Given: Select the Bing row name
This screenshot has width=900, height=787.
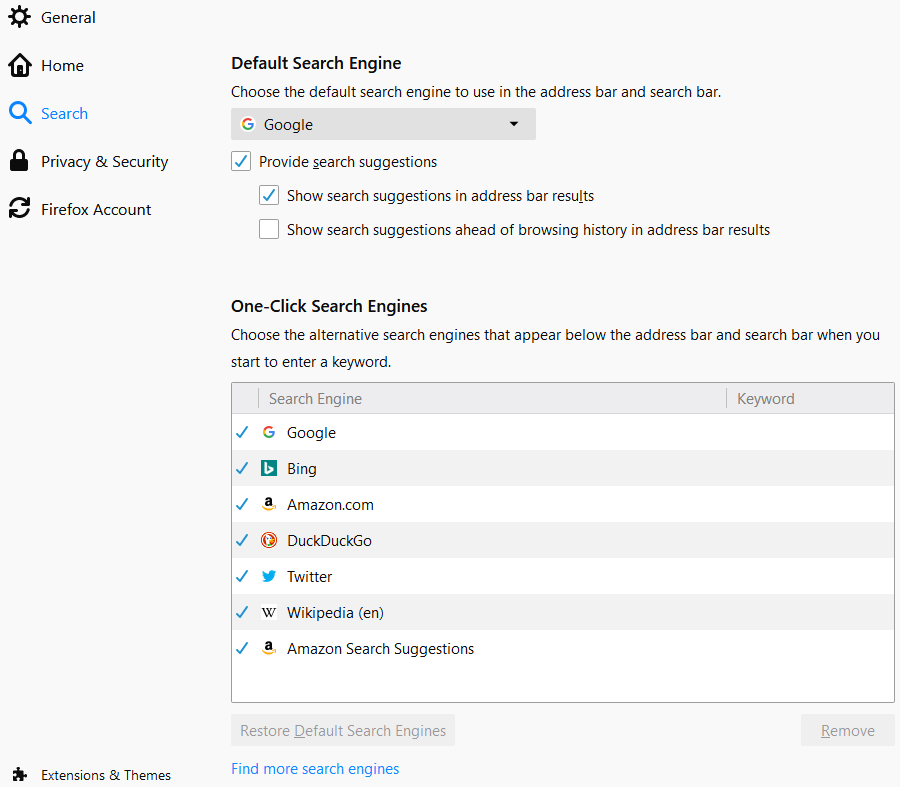Looking at the screenshot, I should tap(301, 469).
